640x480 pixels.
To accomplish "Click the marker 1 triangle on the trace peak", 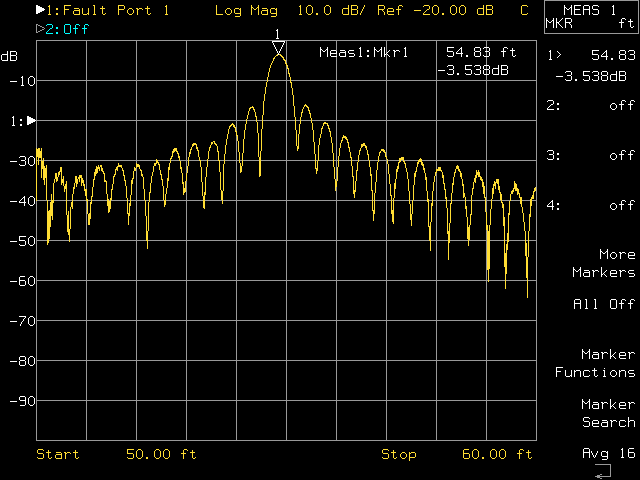I will [278, 48].
